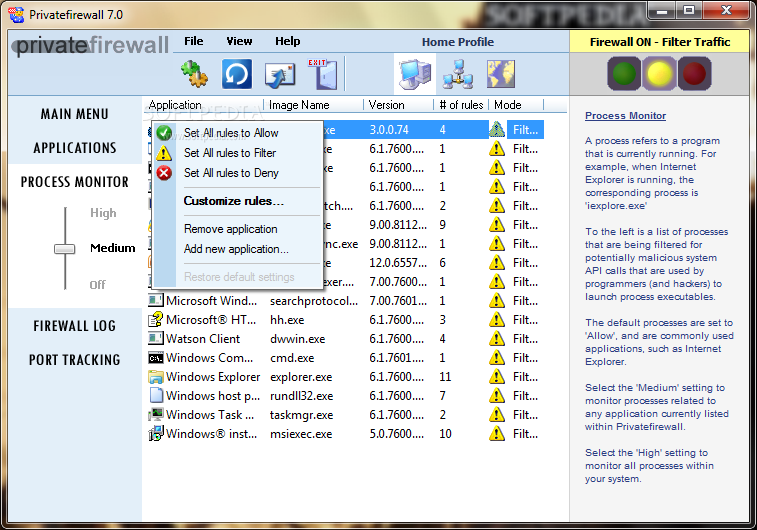The image size is (757, 530).
Task: Click the yellow Filter traffic light
Action: (659, 73)
